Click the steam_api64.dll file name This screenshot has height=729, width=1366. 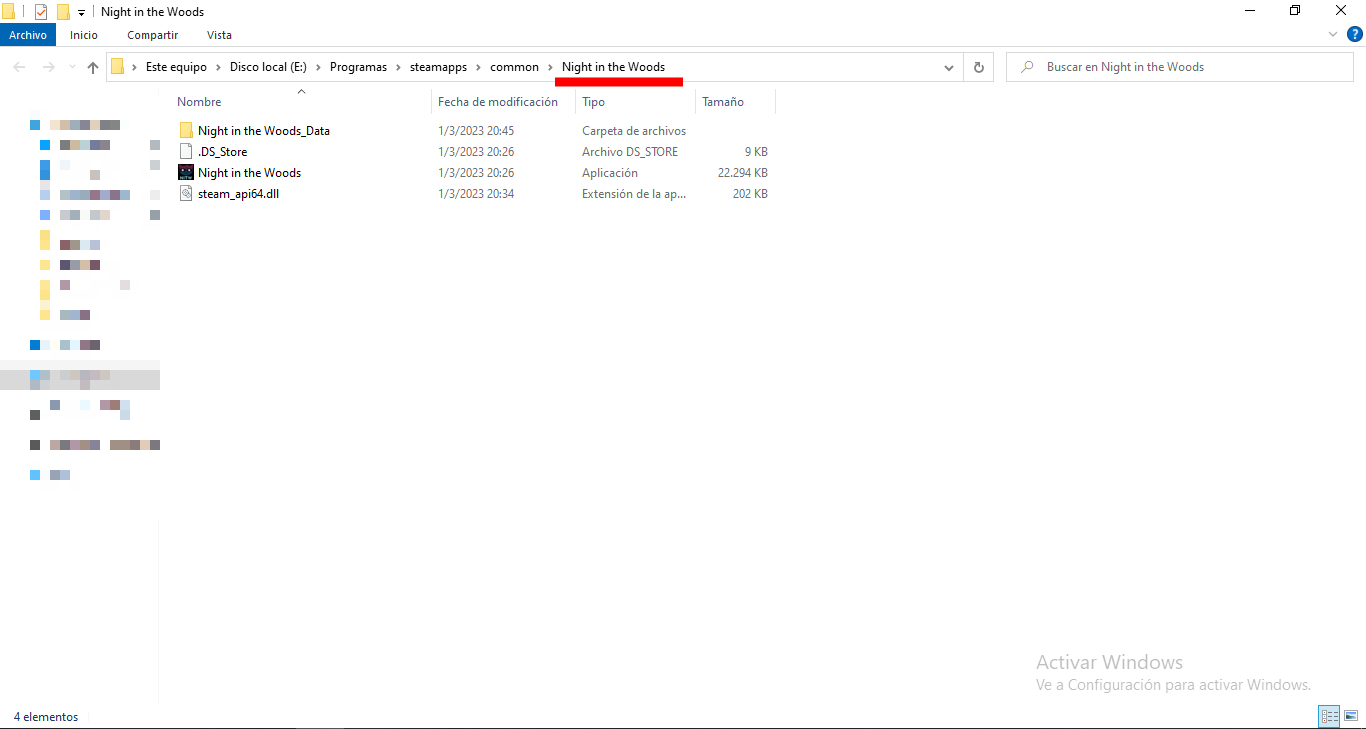(238, 193)
